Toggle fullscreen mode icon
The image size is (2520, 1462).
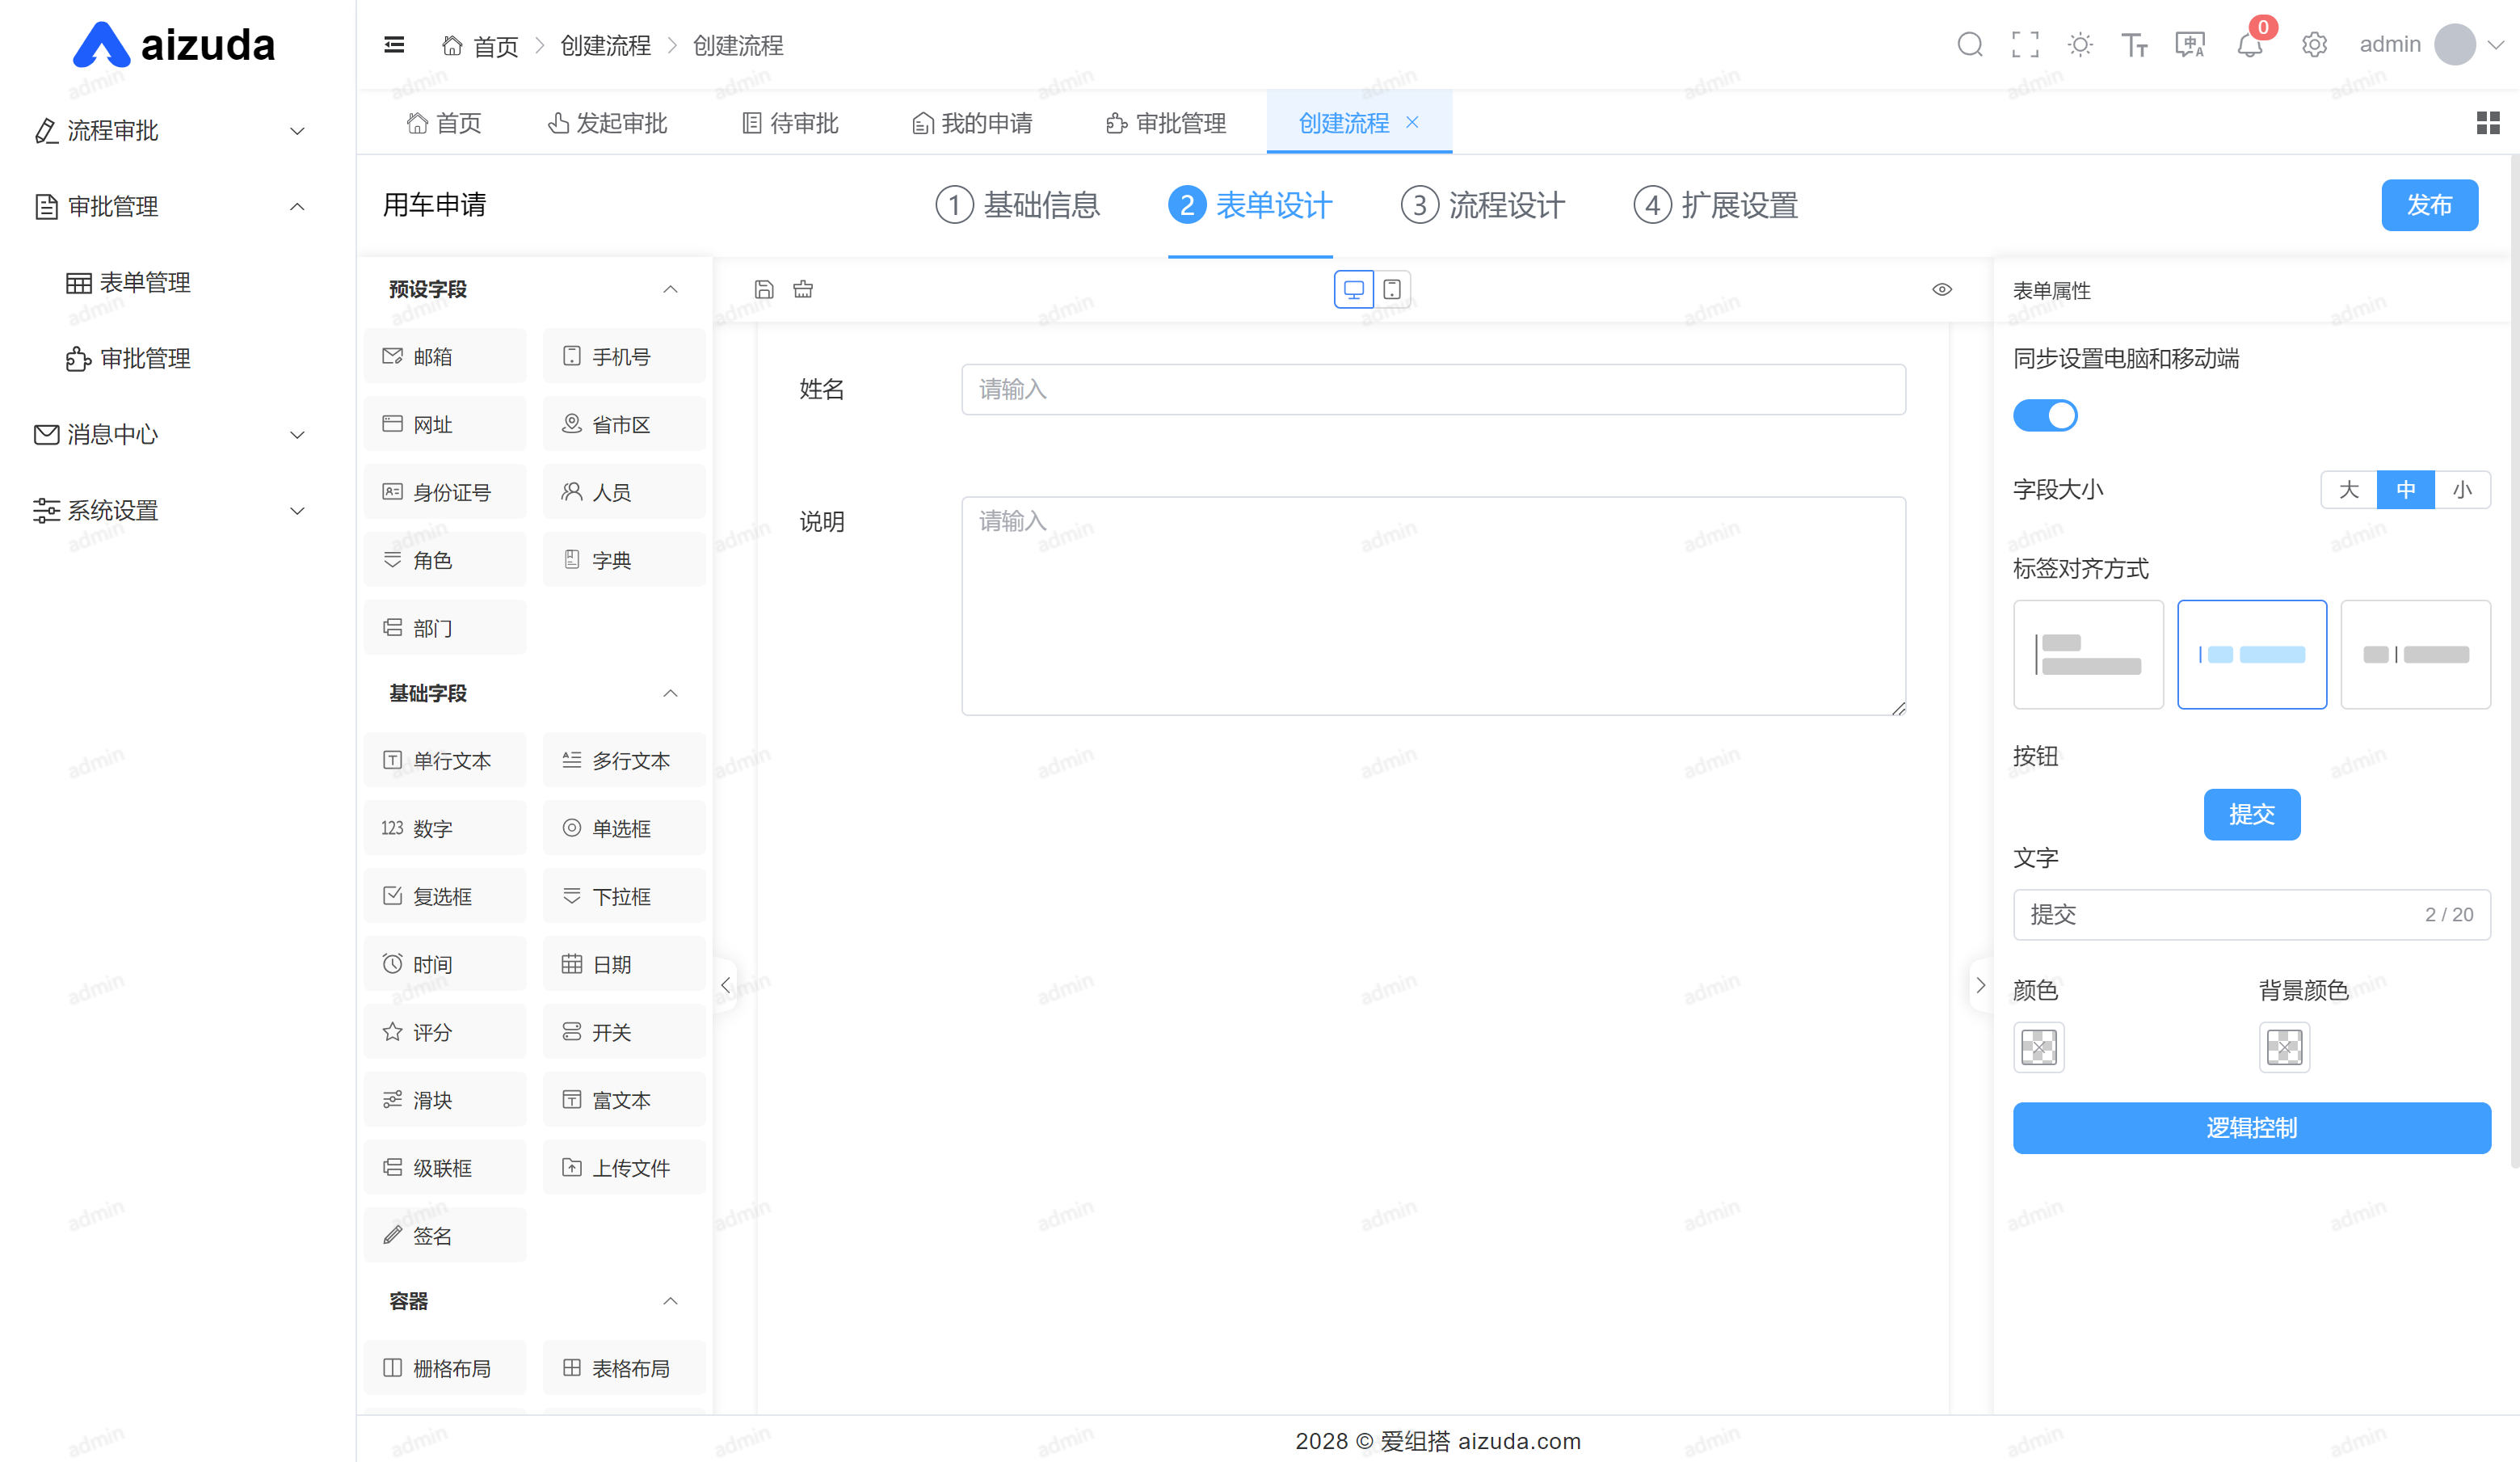pos(2025,45)
